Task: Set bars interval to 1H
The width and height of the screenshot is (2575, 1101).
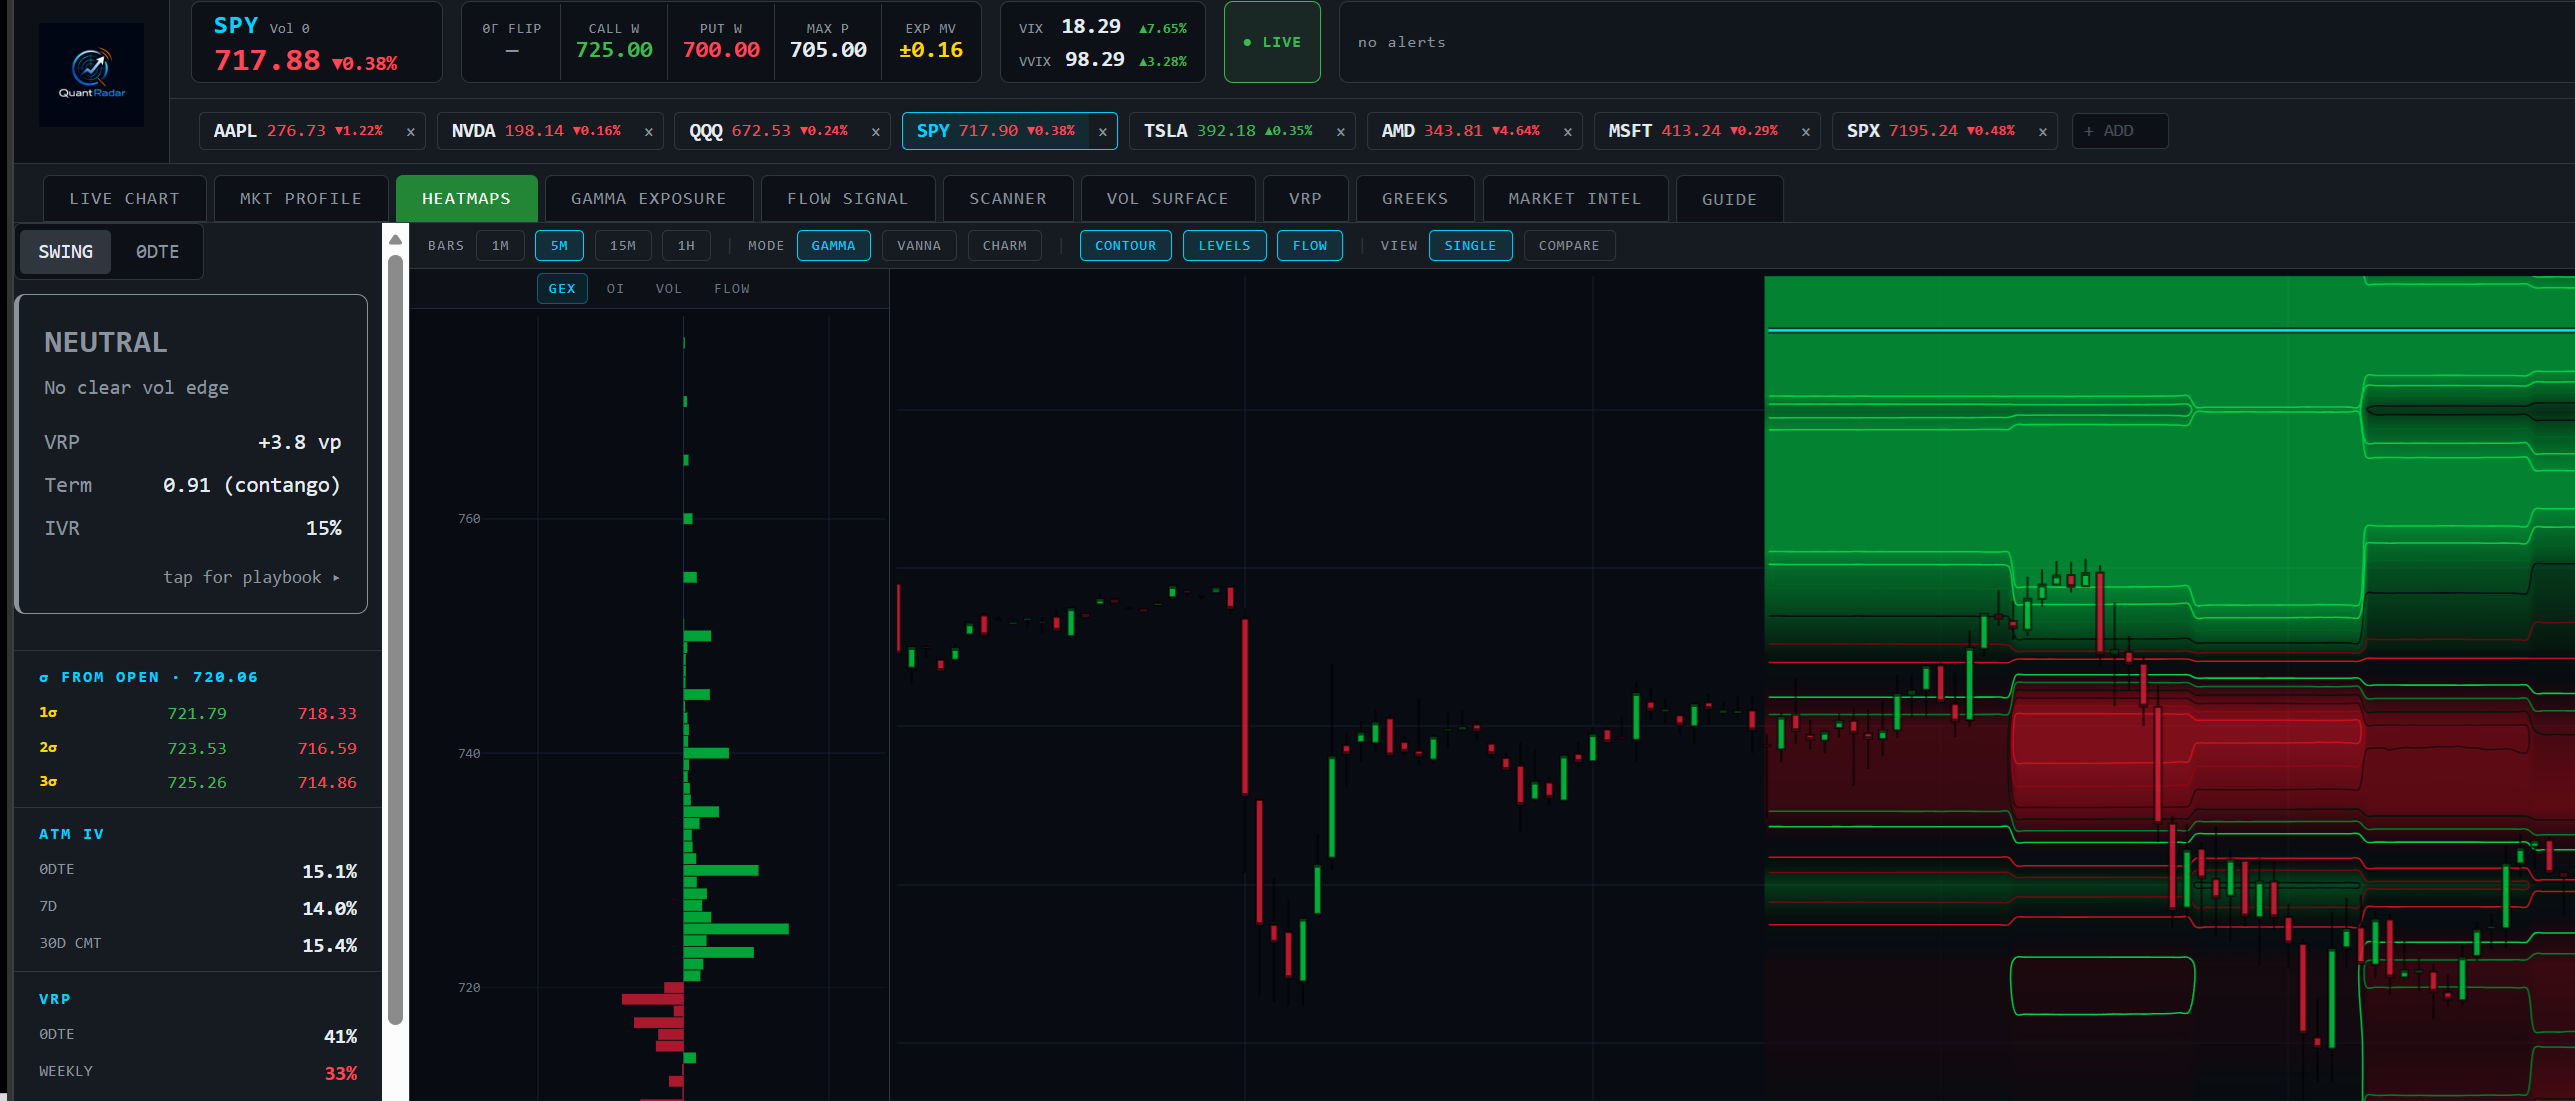Action: coord(686,246)
